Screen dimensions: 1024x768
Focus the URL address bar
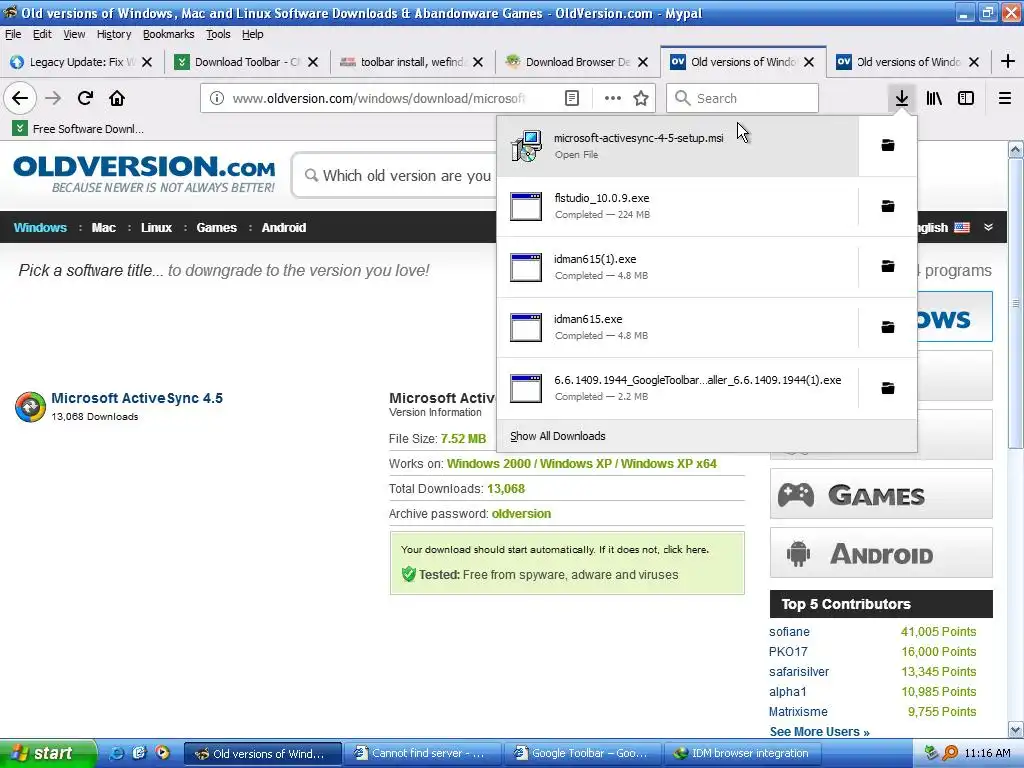(379, 98)
